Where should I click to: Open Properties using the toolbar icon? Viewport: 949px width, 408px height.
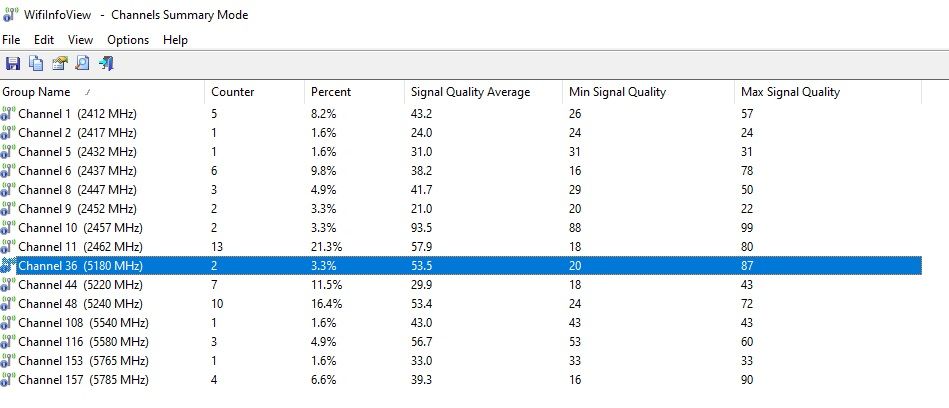pyautogui.click(x=59, y=64)
